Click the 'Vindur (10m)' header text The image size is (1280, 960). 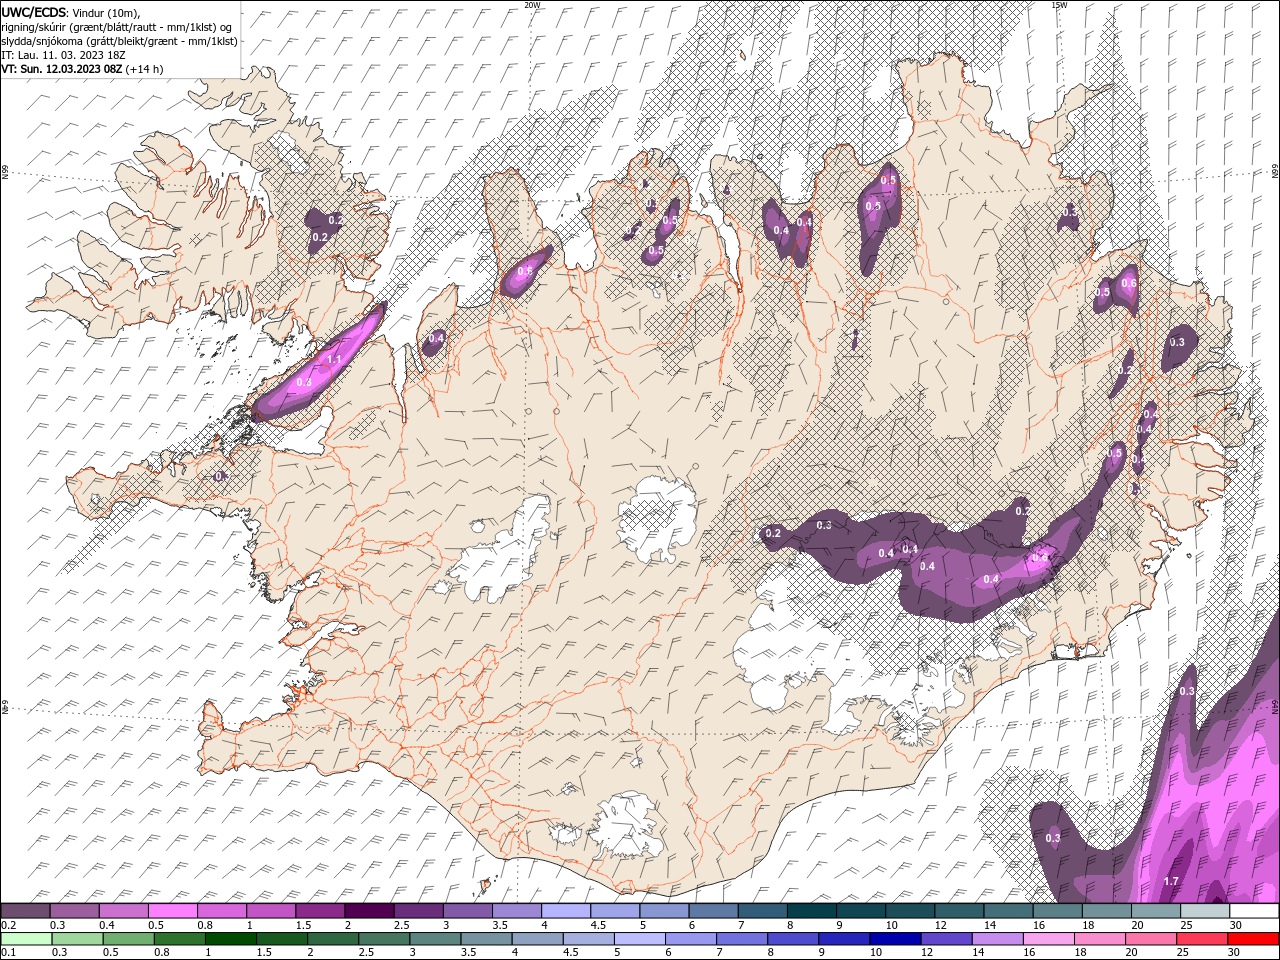pyautogui.click(x=105, y=12)
